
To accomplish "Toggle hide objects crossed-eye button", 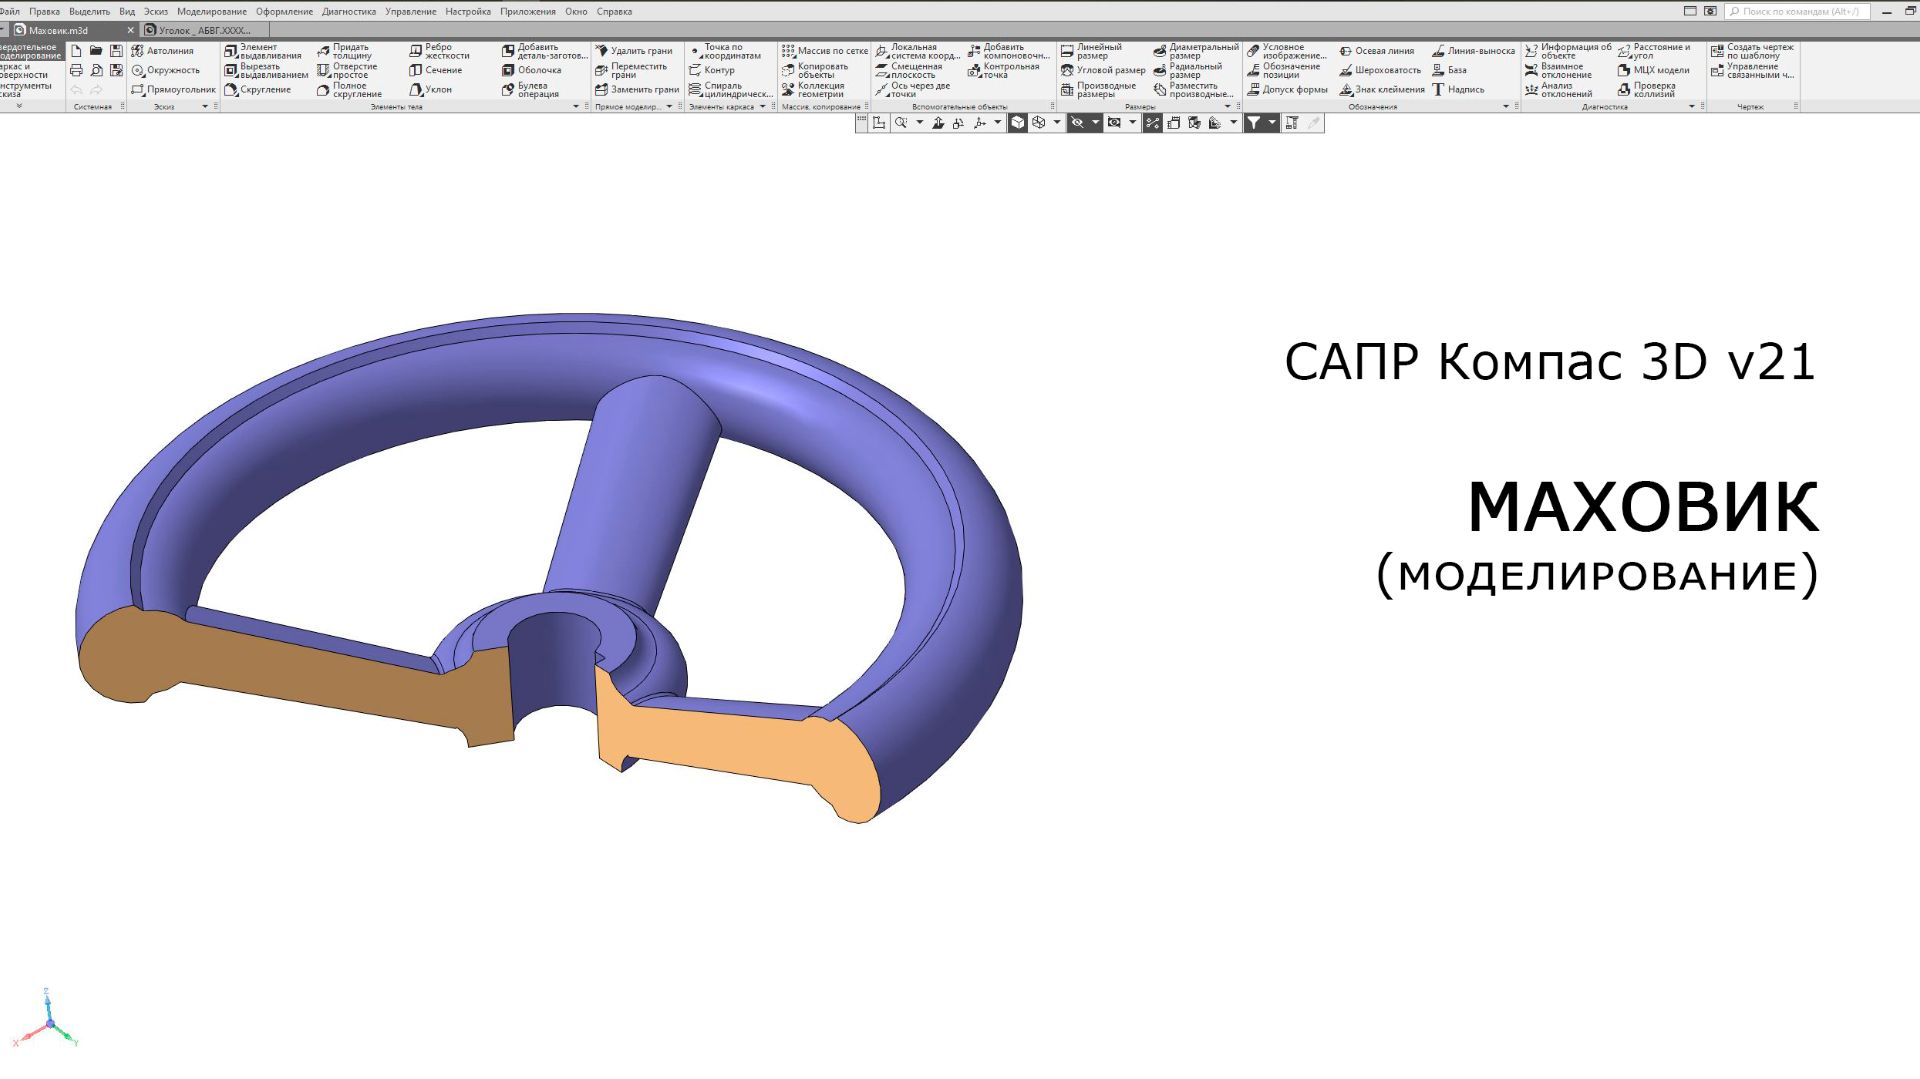I will pos(1077,123).
